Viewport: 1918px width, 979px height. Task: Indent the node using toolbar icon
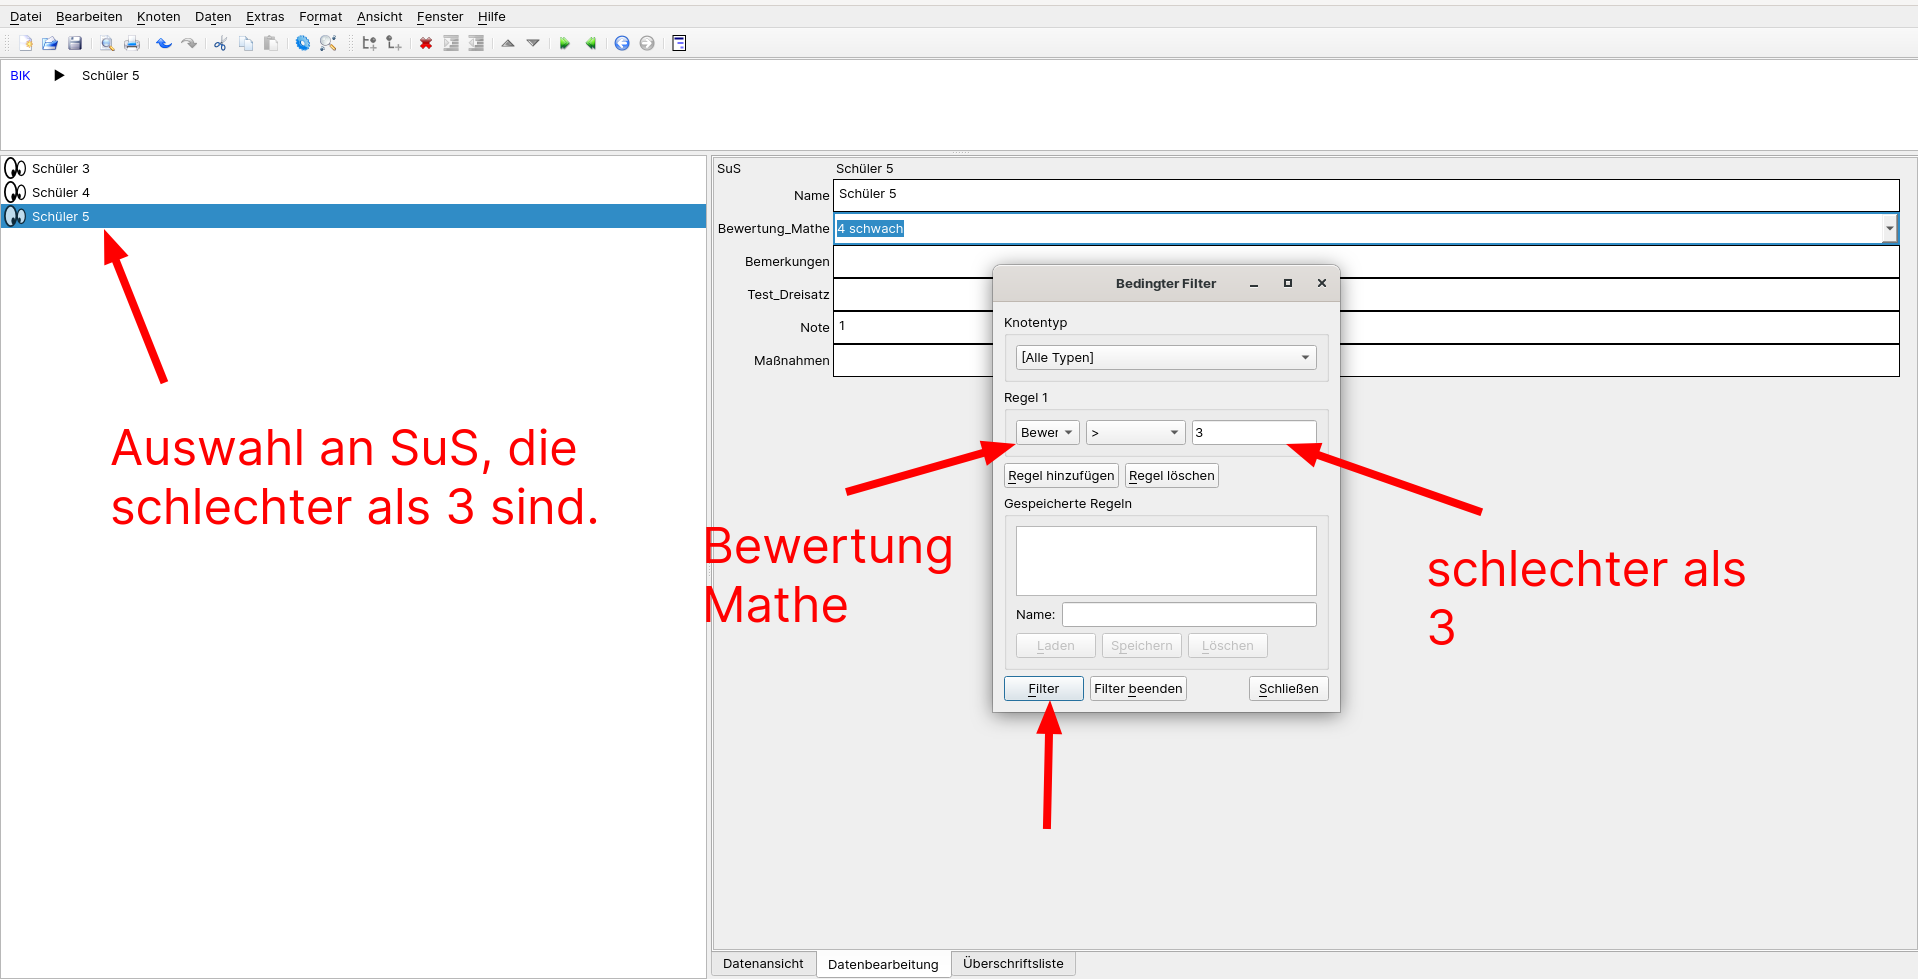coord(451,43)
